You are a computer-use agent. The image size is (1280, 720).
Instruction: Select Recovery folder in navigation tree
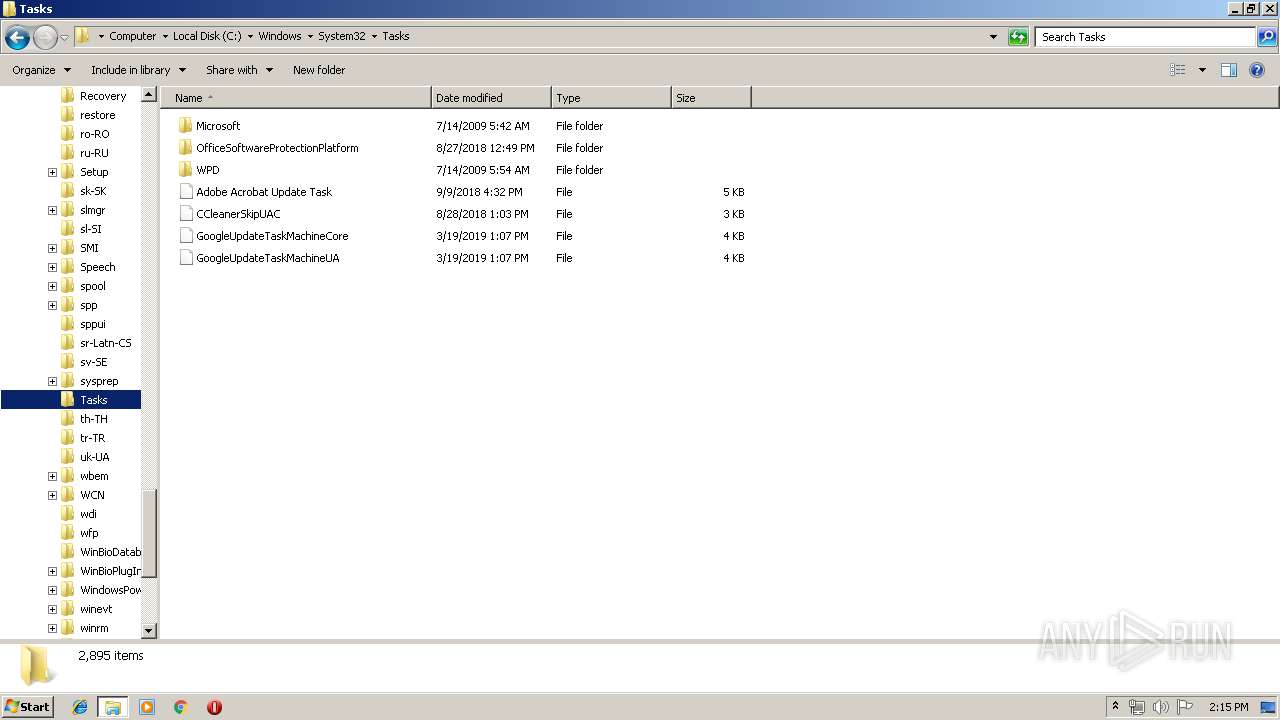tap(102, 96)
